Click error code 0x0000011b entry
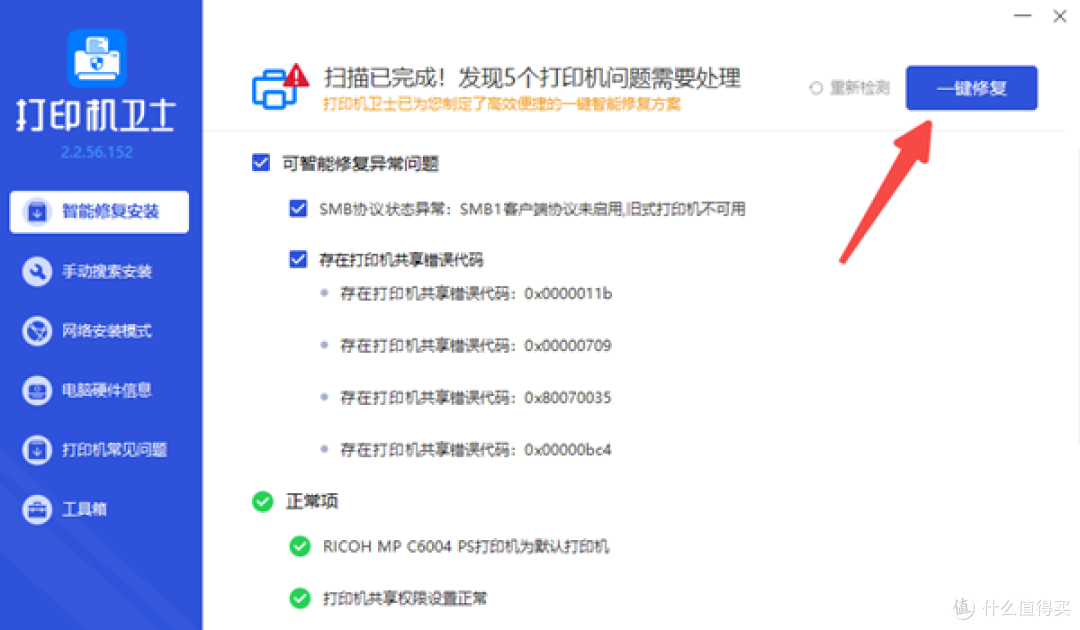This screenshot has width=1080, height=630. point(476,294)
